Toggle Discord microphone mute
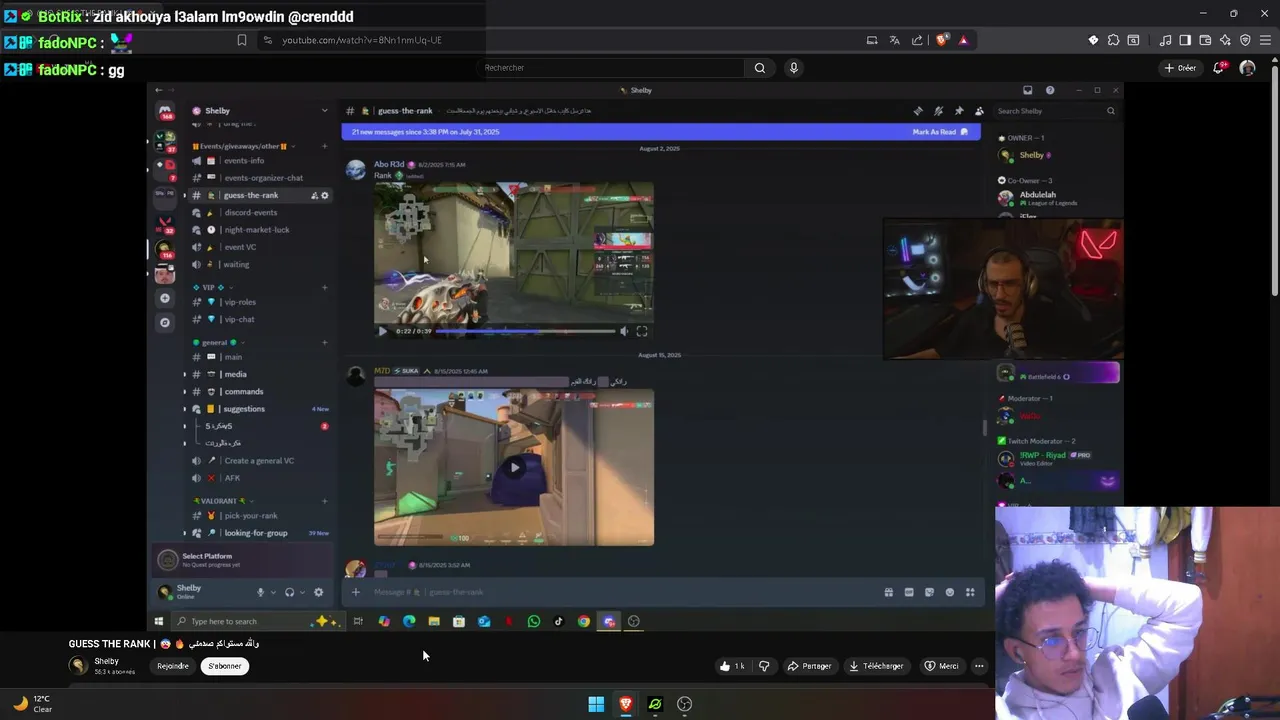 (x=260, y=592)
